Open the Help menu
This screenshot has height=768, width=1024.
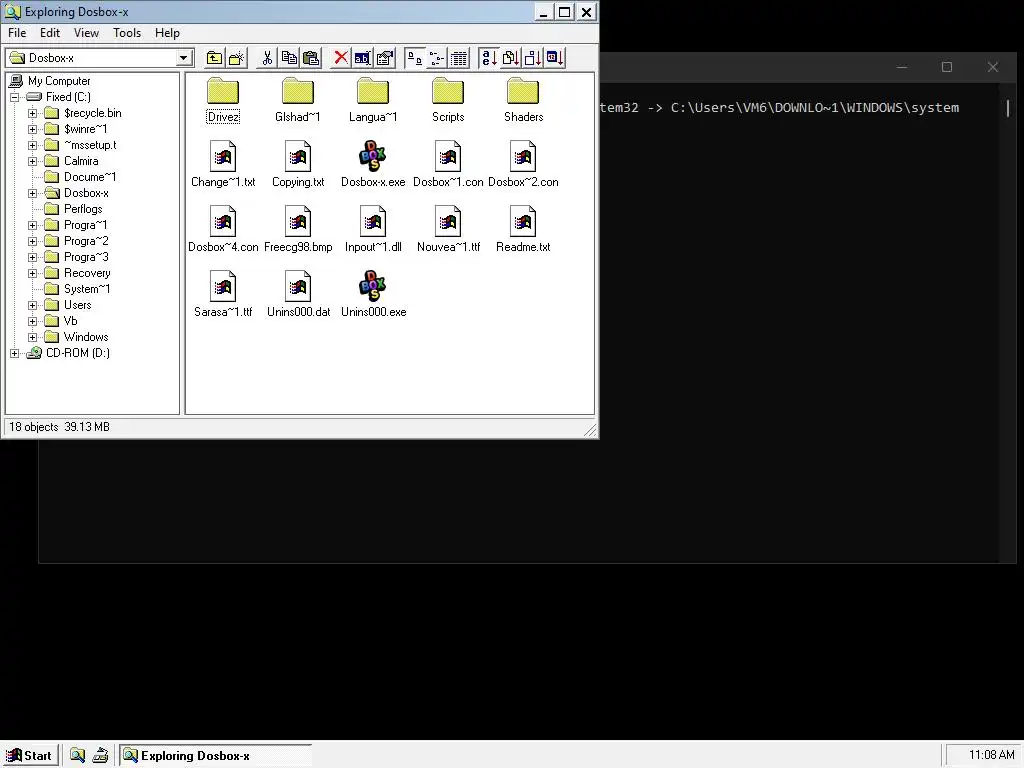pos(167,33)
